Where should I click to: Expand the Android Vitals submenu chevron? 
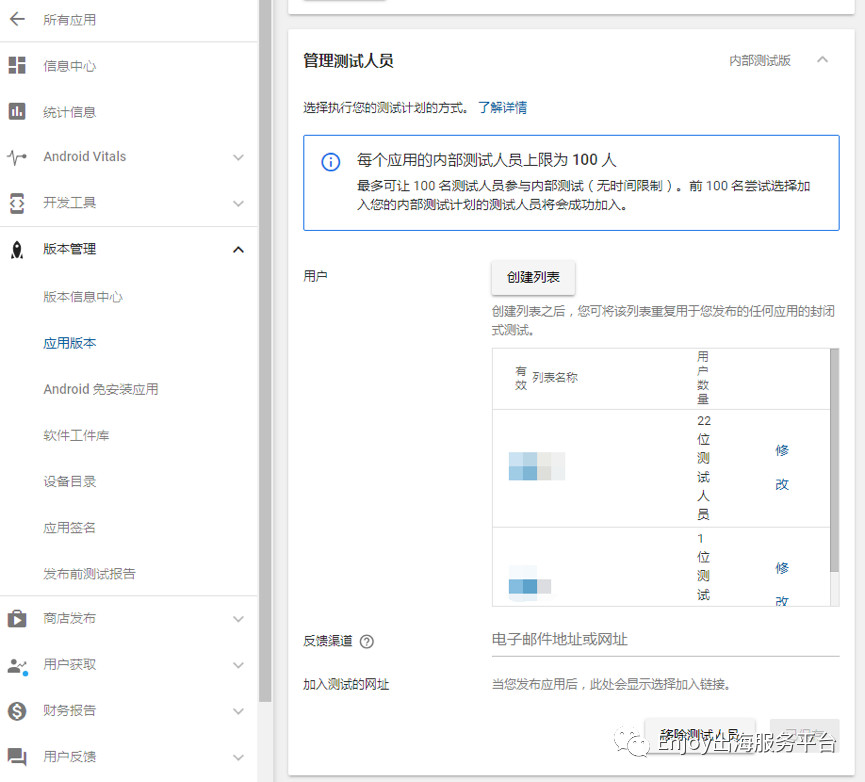238,157
